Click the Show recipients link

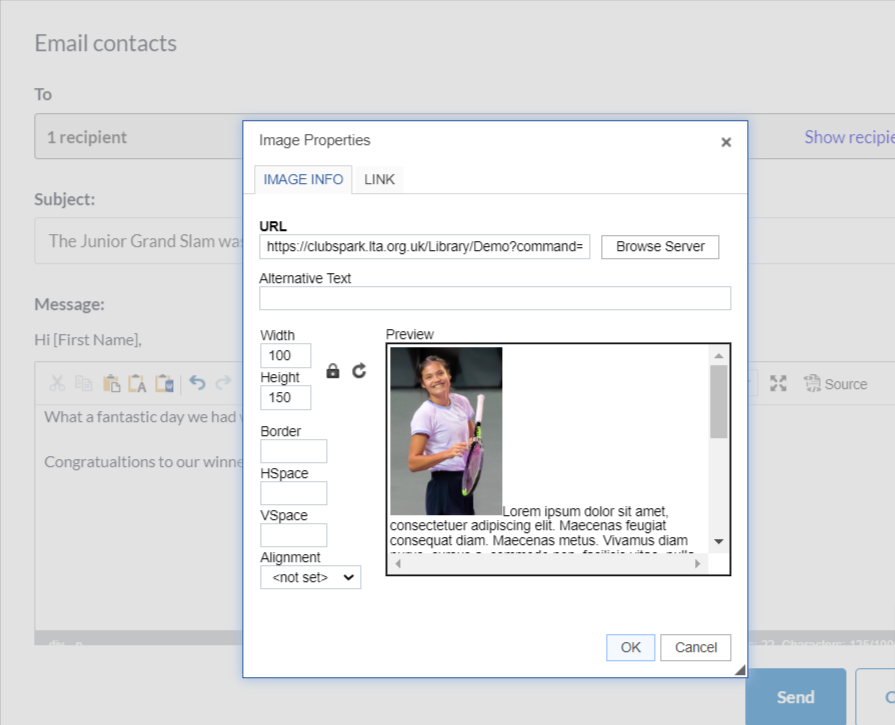coord(849,137)
